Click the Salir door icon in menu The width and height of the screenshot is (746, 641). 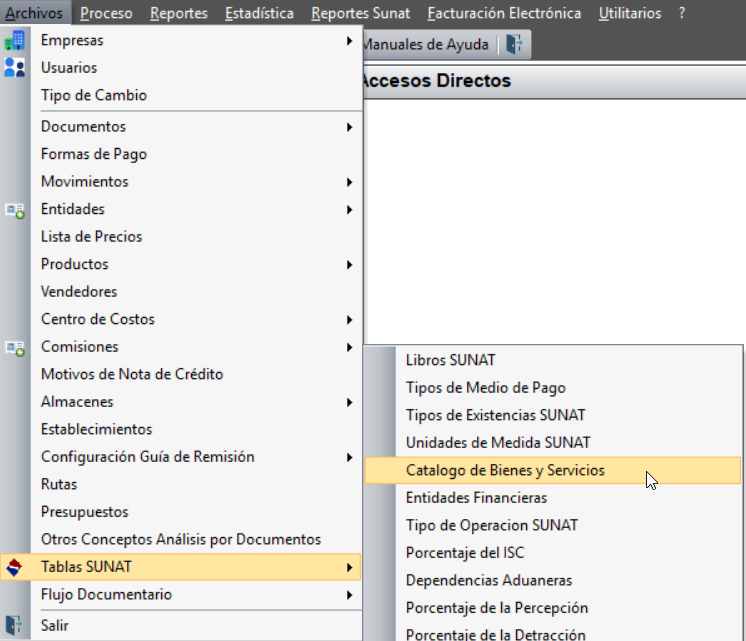[14, 625]
